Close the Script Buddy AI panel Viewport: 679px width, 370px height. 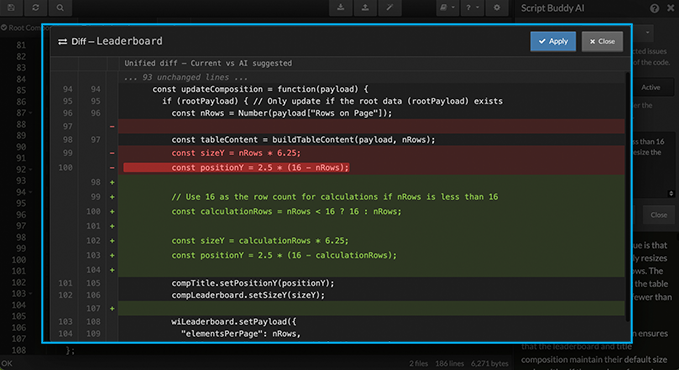pyautogui.click(x=671, y=8)
